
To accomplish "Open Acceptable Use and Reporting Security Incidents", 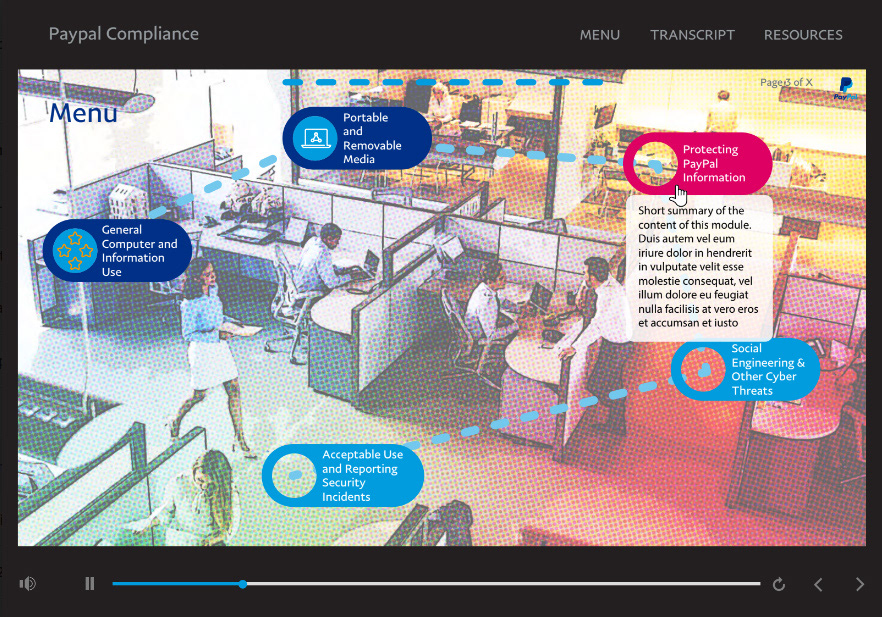I will pos(343,475).
